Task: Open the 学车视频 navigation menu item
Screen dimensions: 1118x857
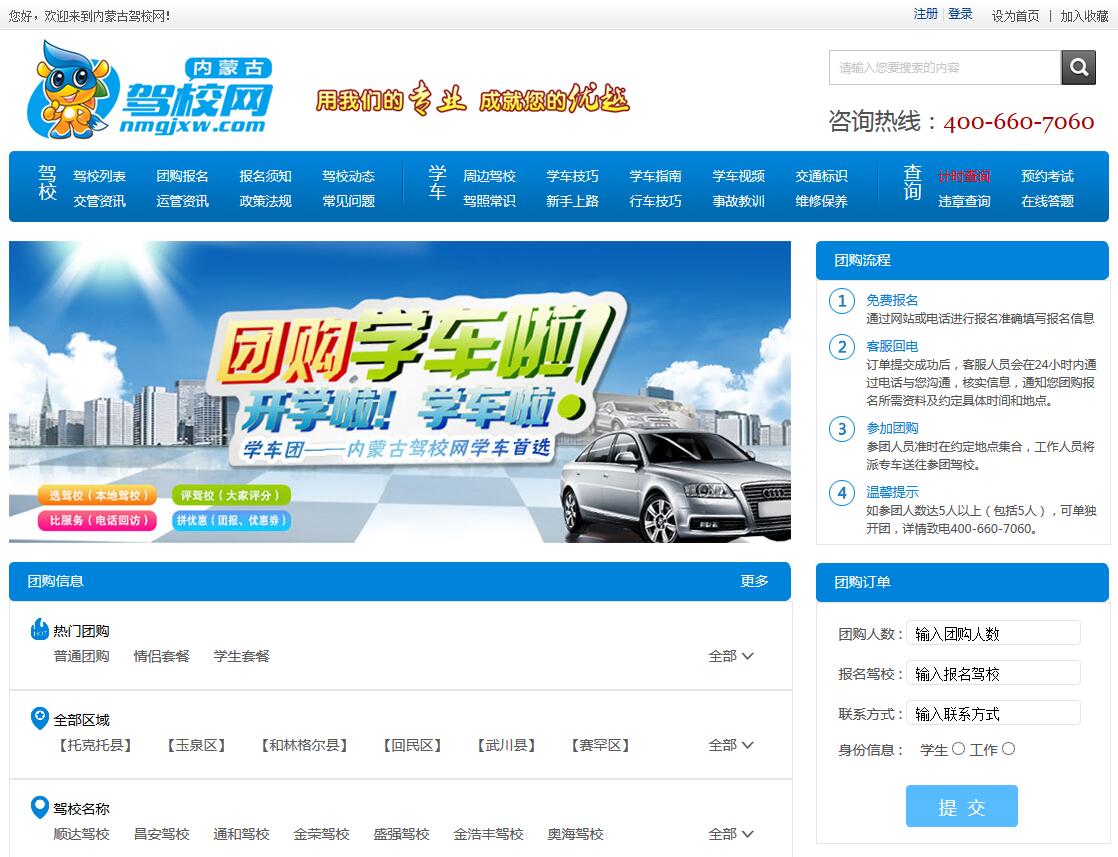Action: point(738,176)
